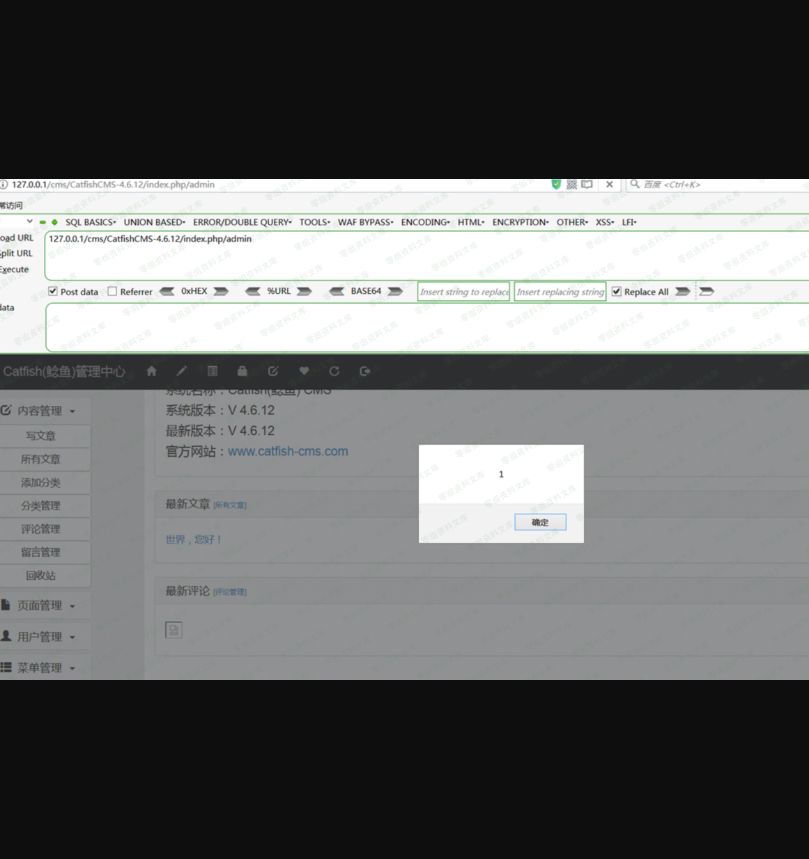The width and height of the screenshot is (809, 859).
Task: Enable the Referrer checkbox
Action: (112, 292)
